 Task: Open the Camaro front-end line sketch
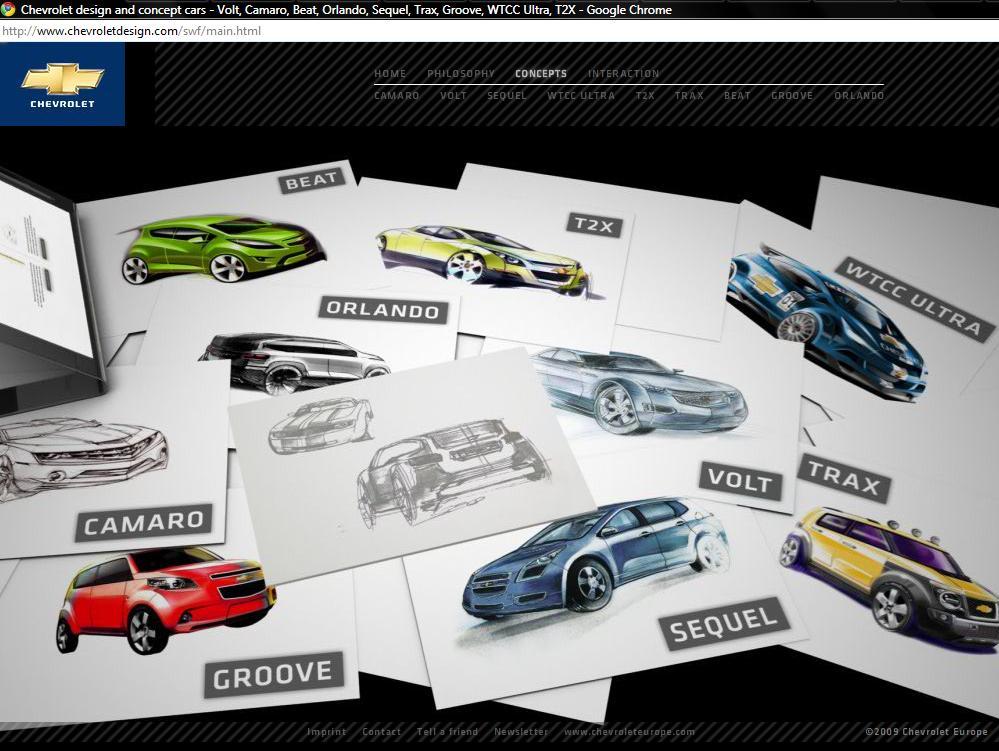(83, 457)
